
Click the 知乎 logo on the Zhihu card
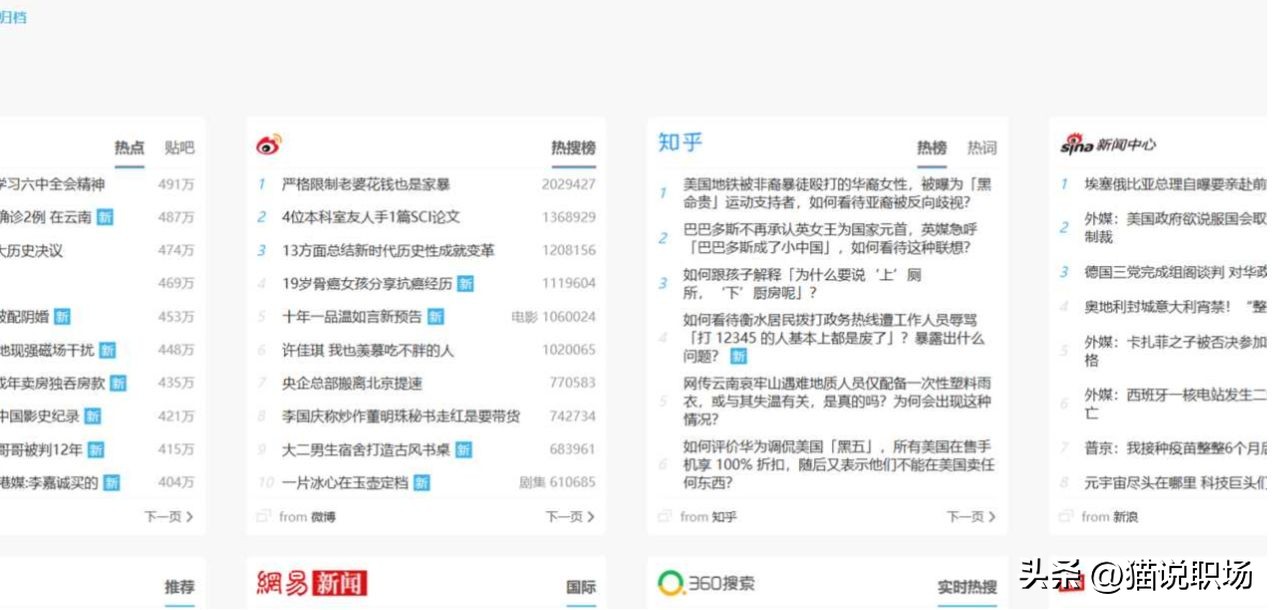[680, 140]
